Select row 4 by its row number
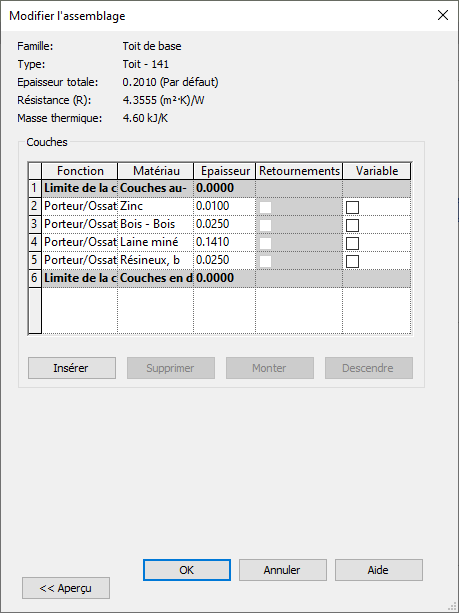The height and width of the screenshot is (613, 459). click(35, 242)
